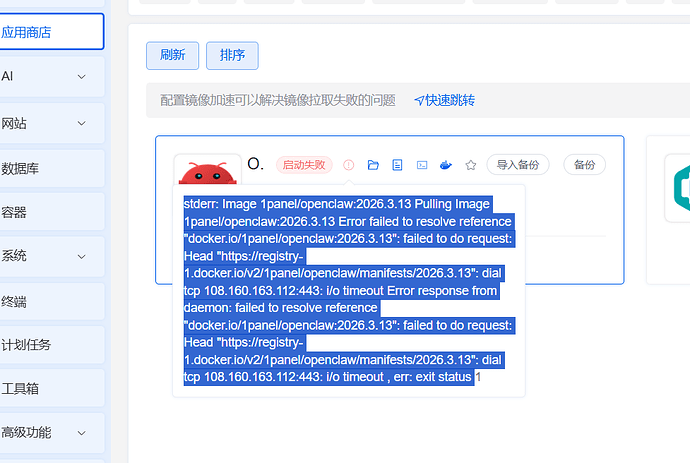Open 应用商店 in the sidebar
Viewport: 690px width, 463px height.
[x=50, y=32]
